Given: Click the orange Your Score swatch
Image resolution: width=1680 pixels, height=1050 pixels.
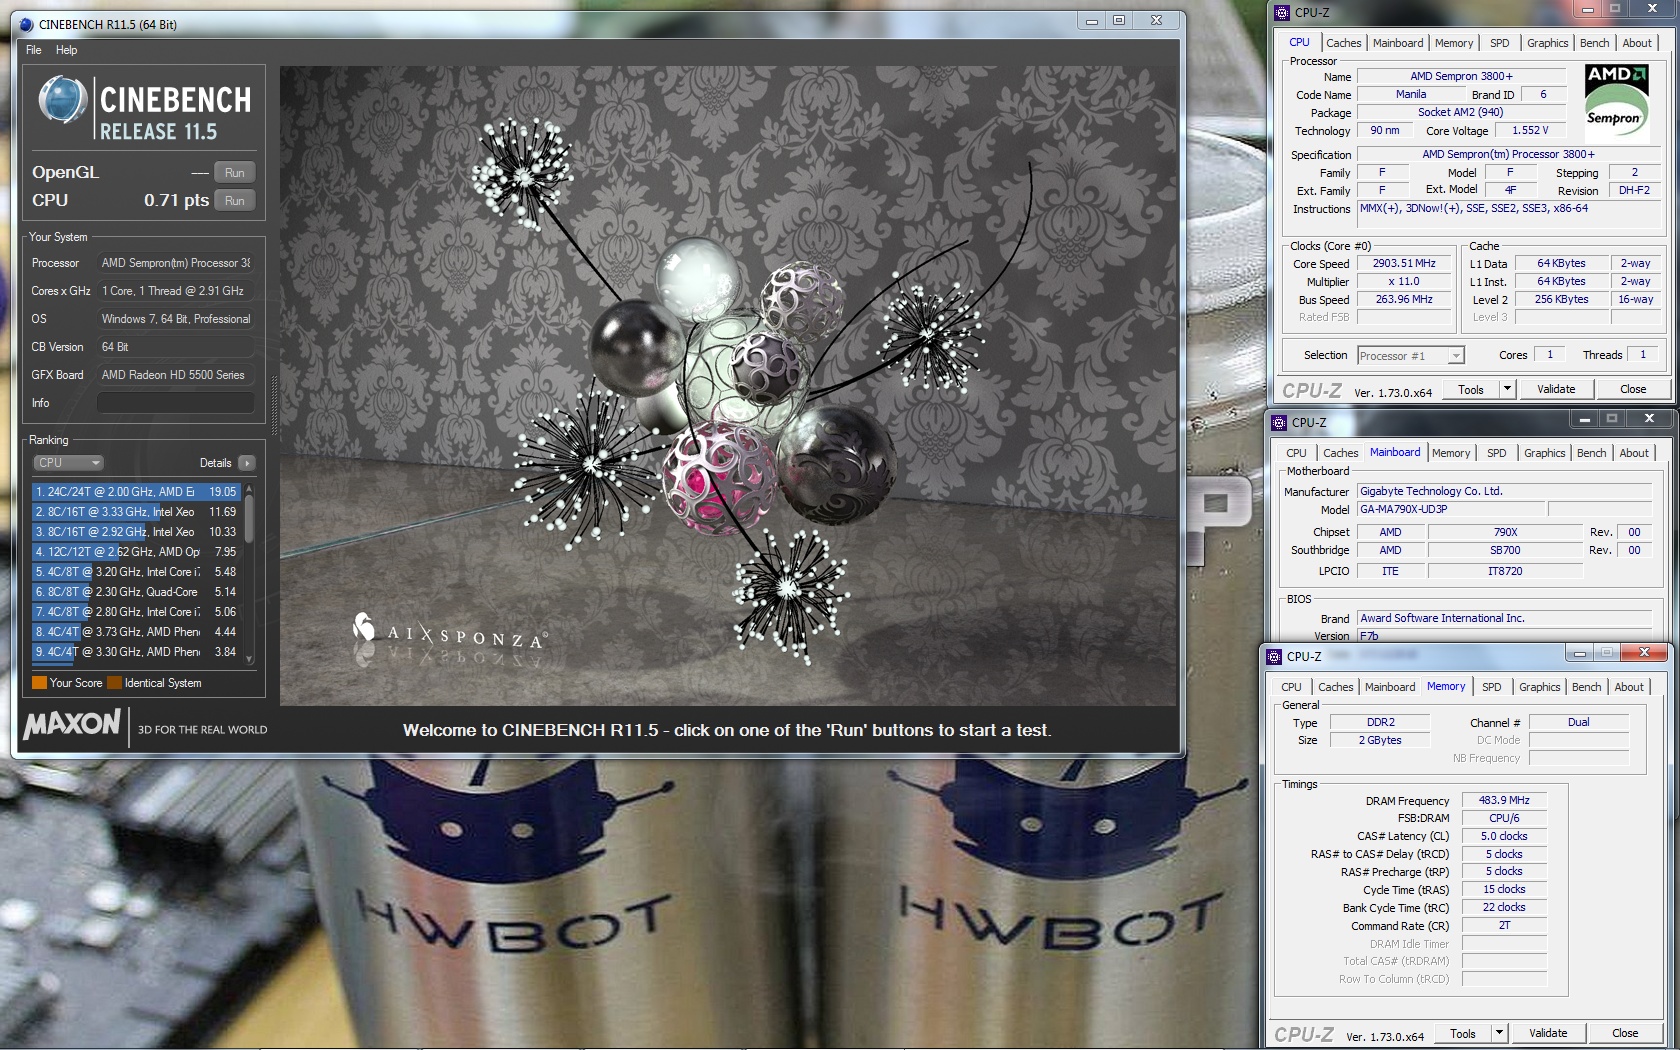Looking at the screenshot, I should [39, 683].
